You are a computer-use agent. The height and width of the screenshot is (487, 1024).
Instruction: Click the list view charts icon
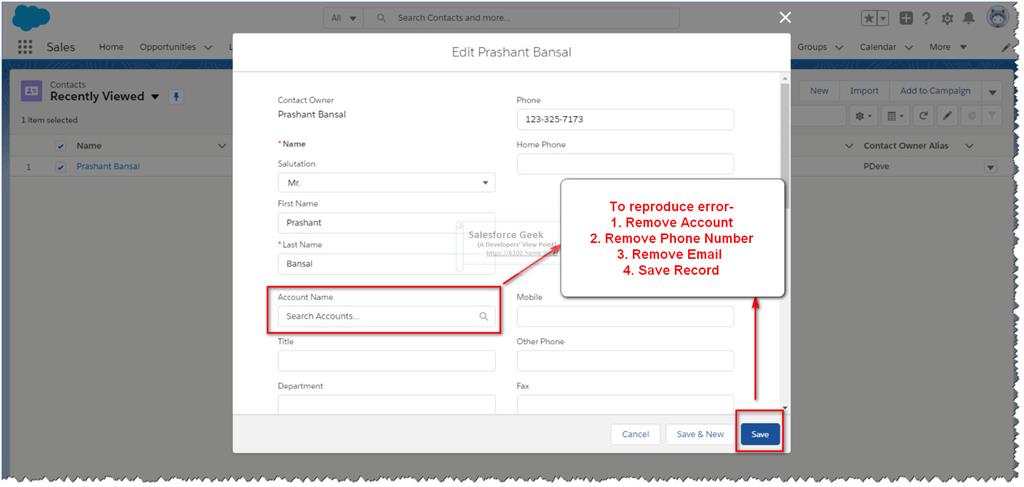coord(971,116)
